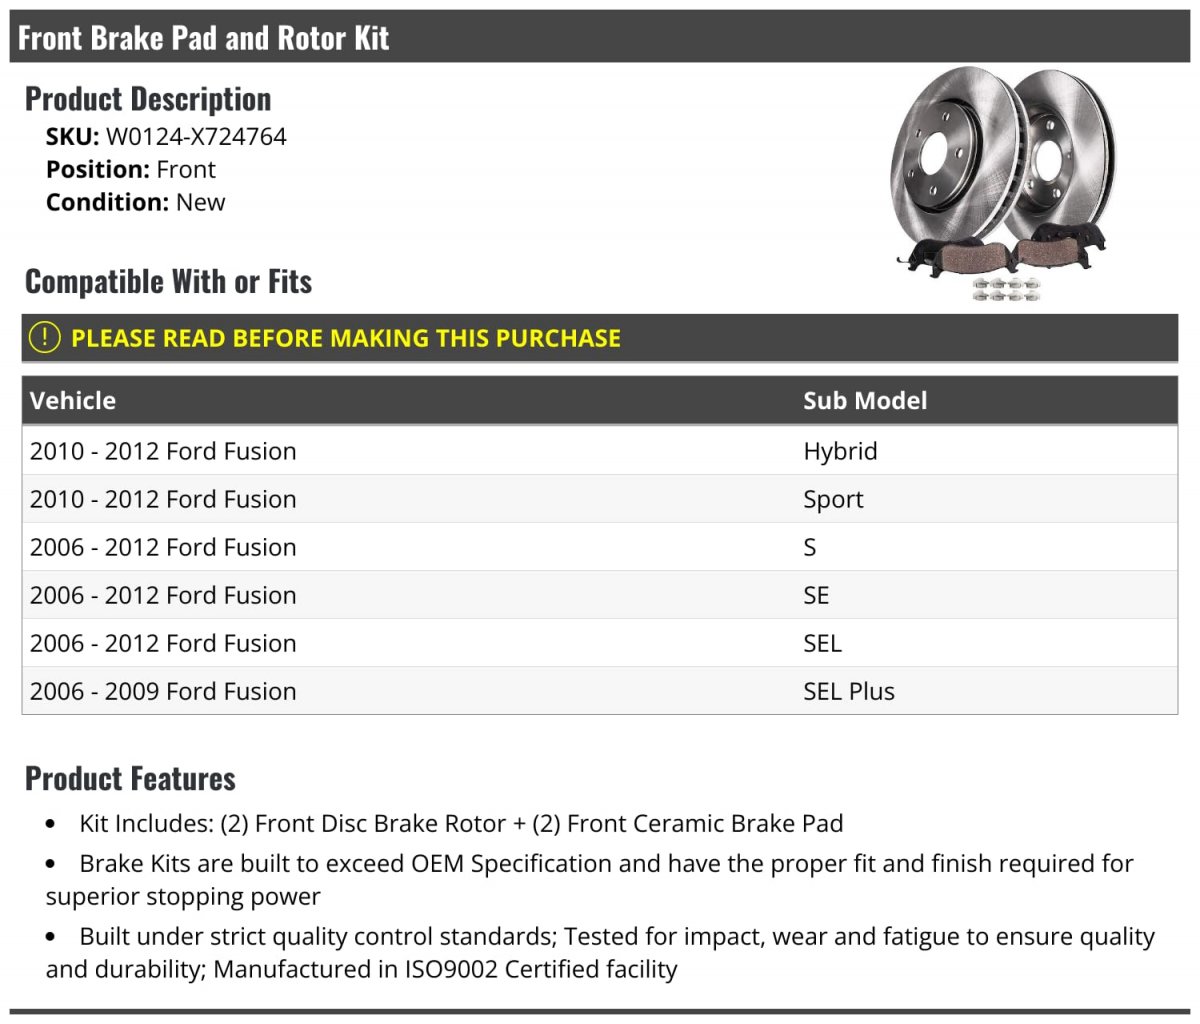This screenshot has width=1200, height=1024.
Task: Click the SE sub model cell
Action: point(816,595)
